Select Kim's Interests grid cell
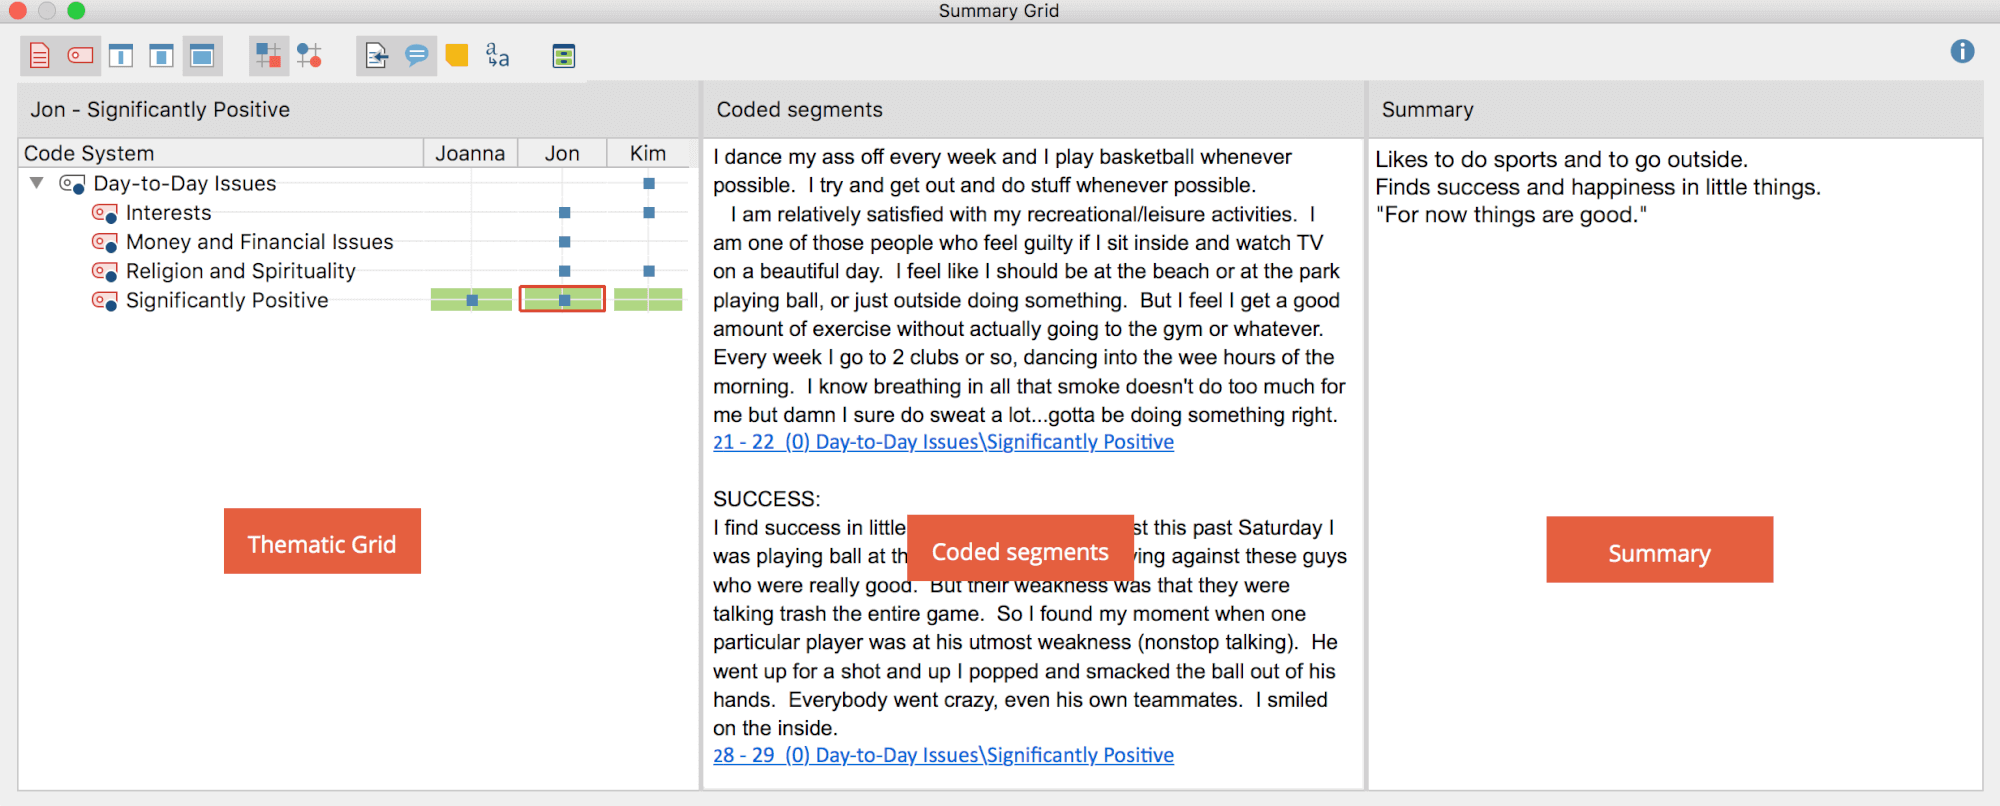 pyautogui.click(x=649, y=213)
